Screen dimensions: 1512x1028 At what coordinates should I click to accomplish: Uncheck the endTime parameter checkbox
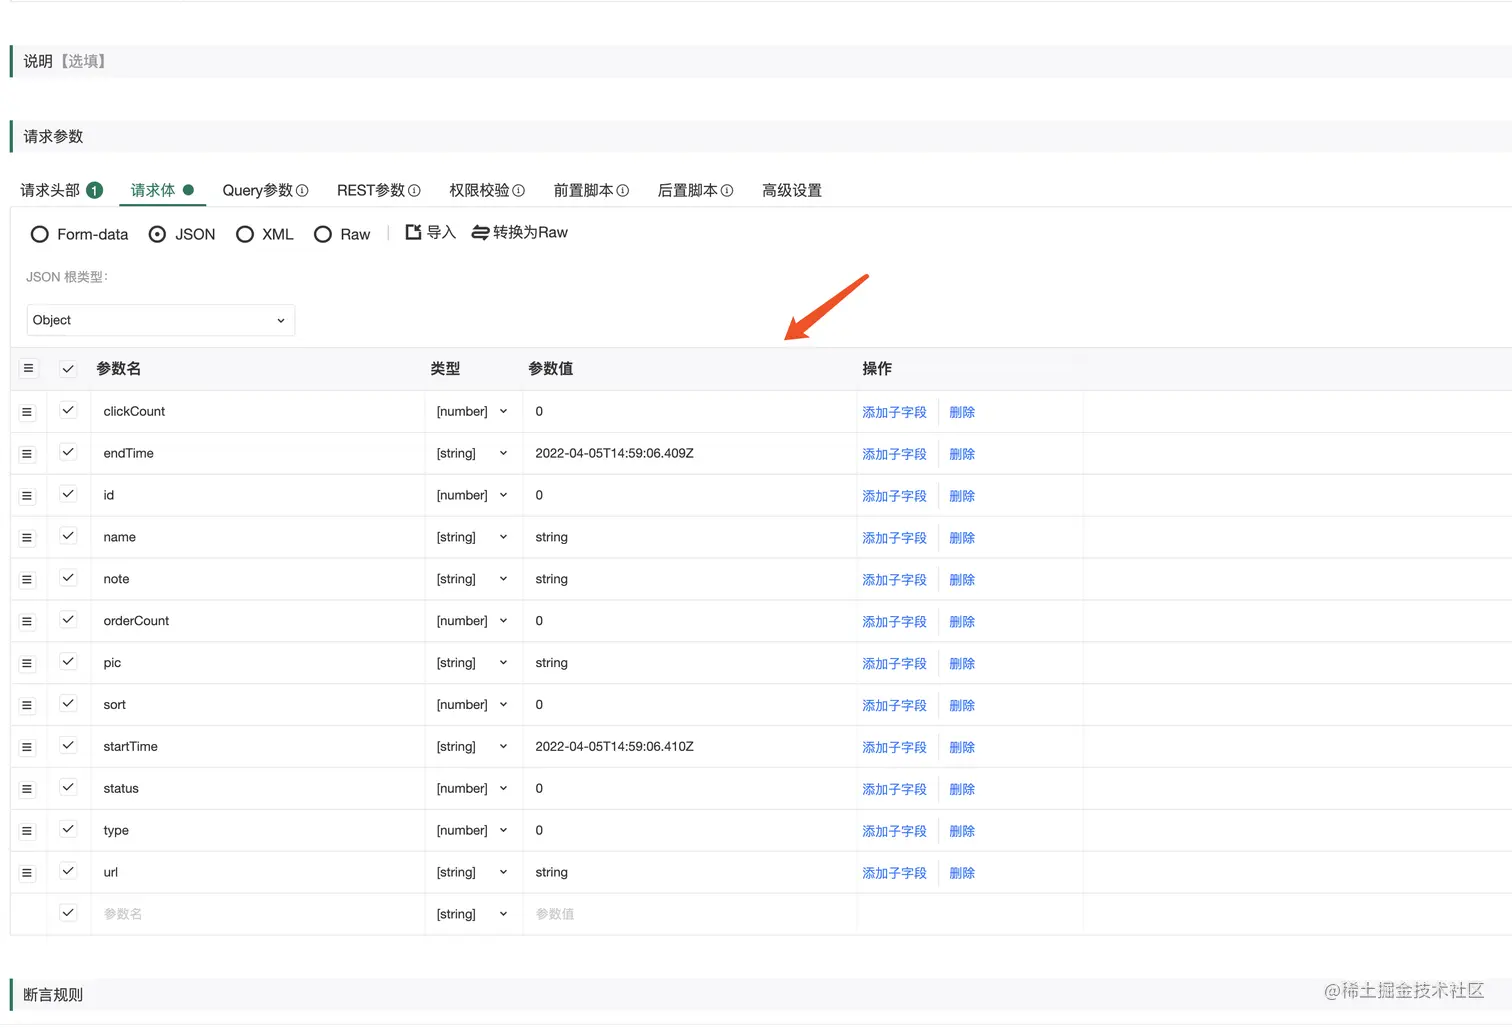[x=68, y=453]
